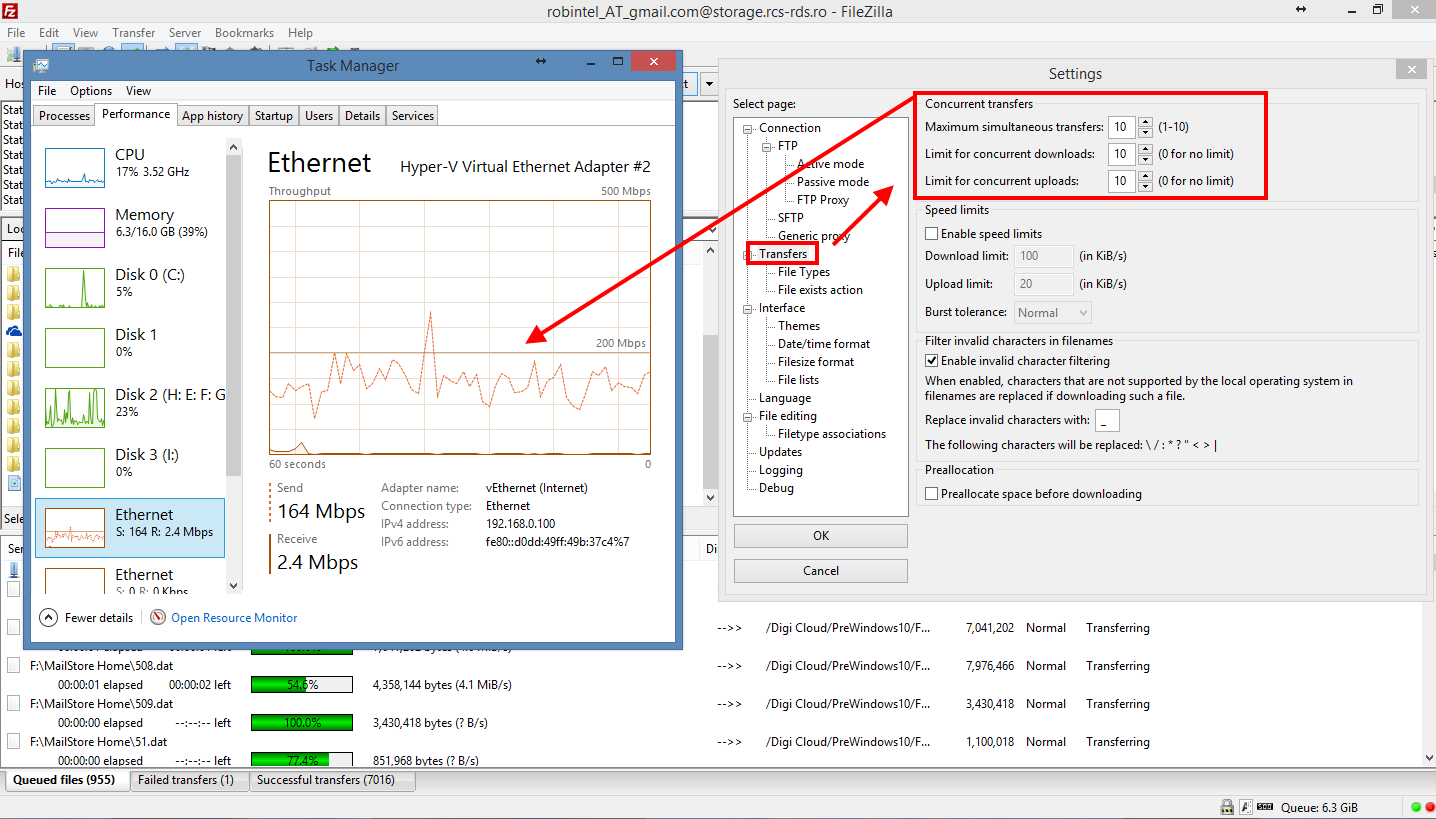
Task: Collapse the Interface tree node
Action: [747, 308]
